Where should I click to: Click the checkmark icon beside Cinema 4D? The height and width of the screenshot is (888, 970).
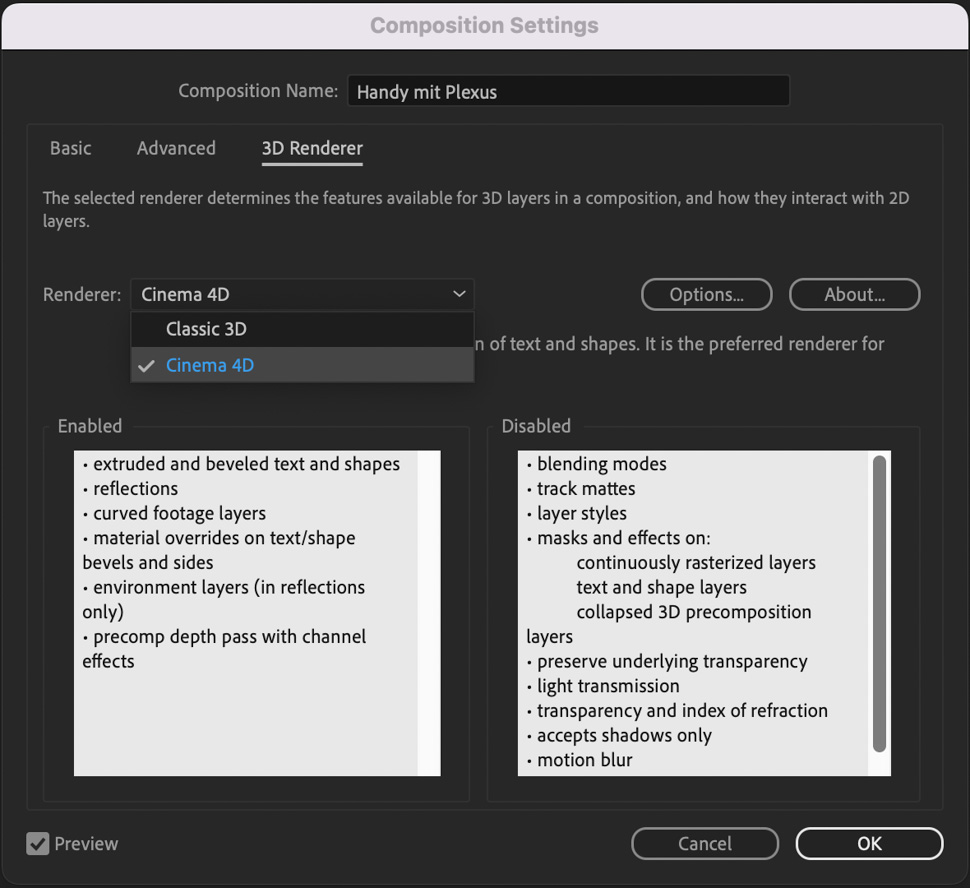147,366
